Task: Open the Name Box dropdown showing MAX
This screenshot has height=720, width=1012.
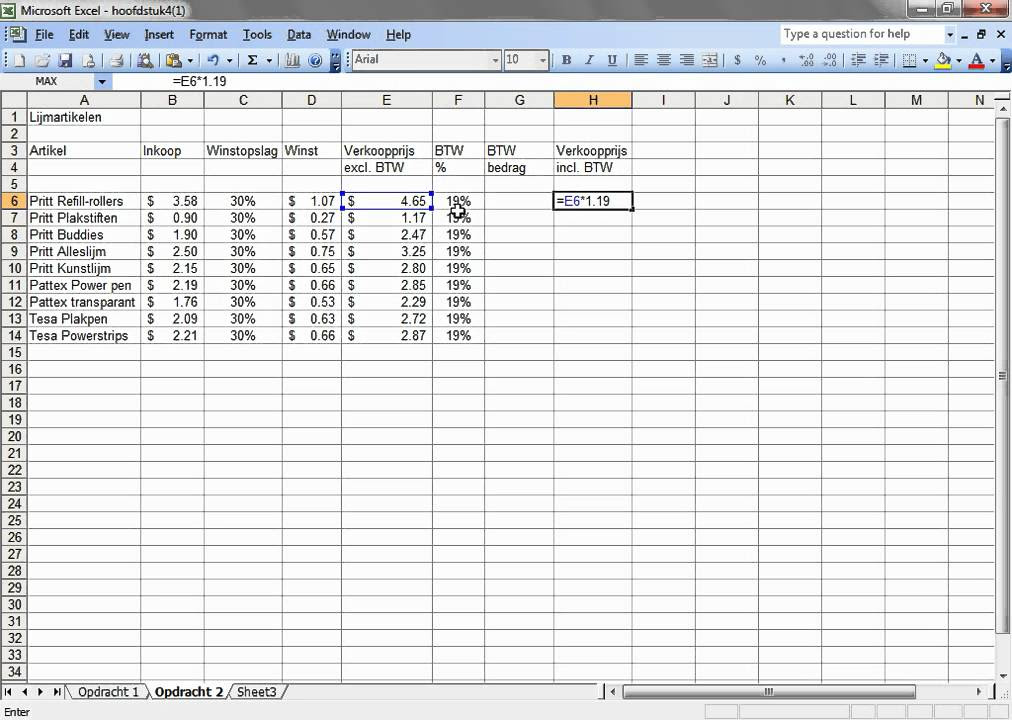Action: 102,82
